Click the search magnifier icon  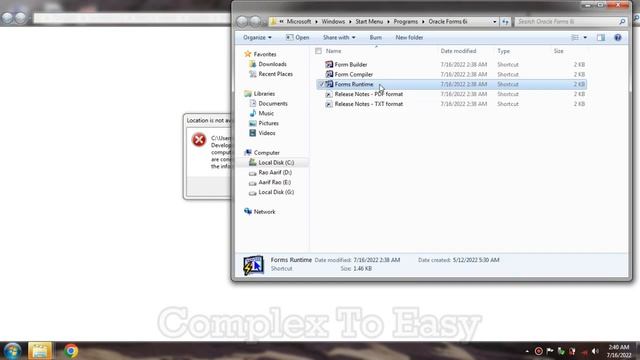coord(622,22)
